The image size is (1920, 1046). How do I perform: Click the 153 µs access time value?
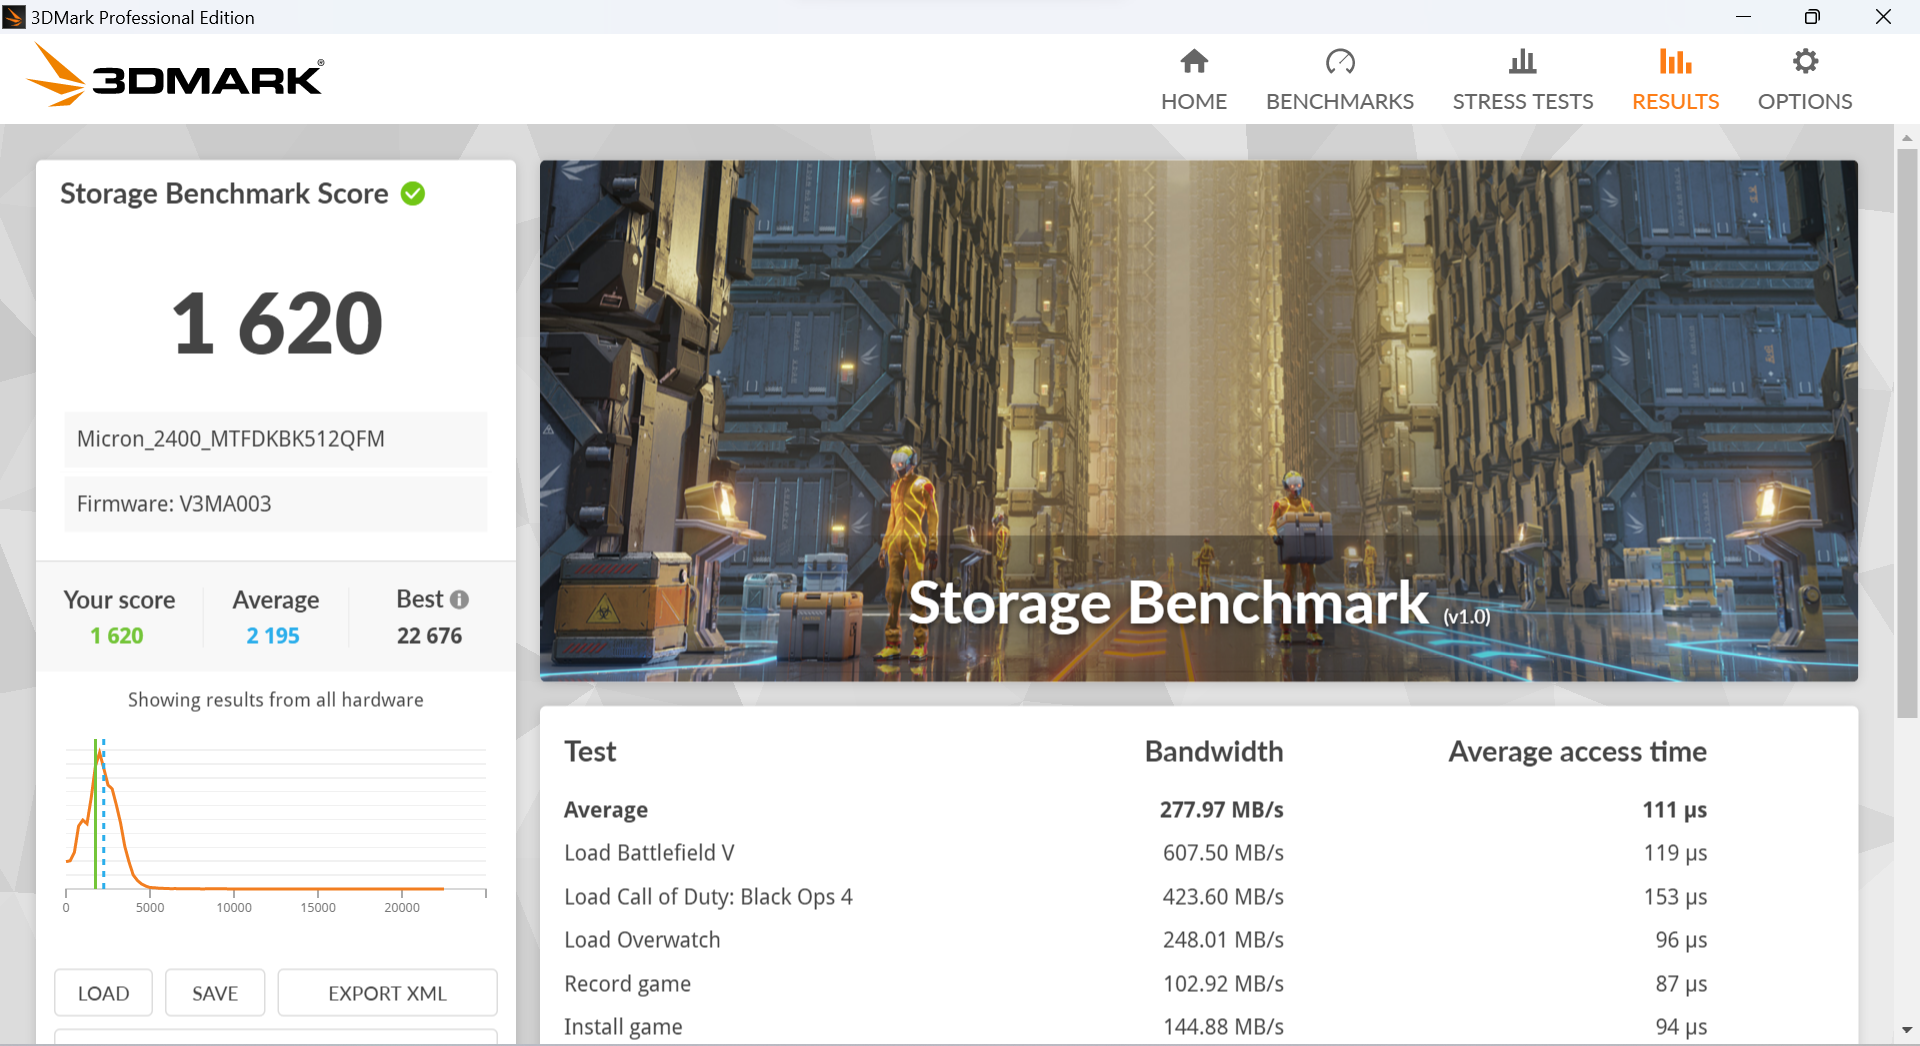coord(1676,897)
